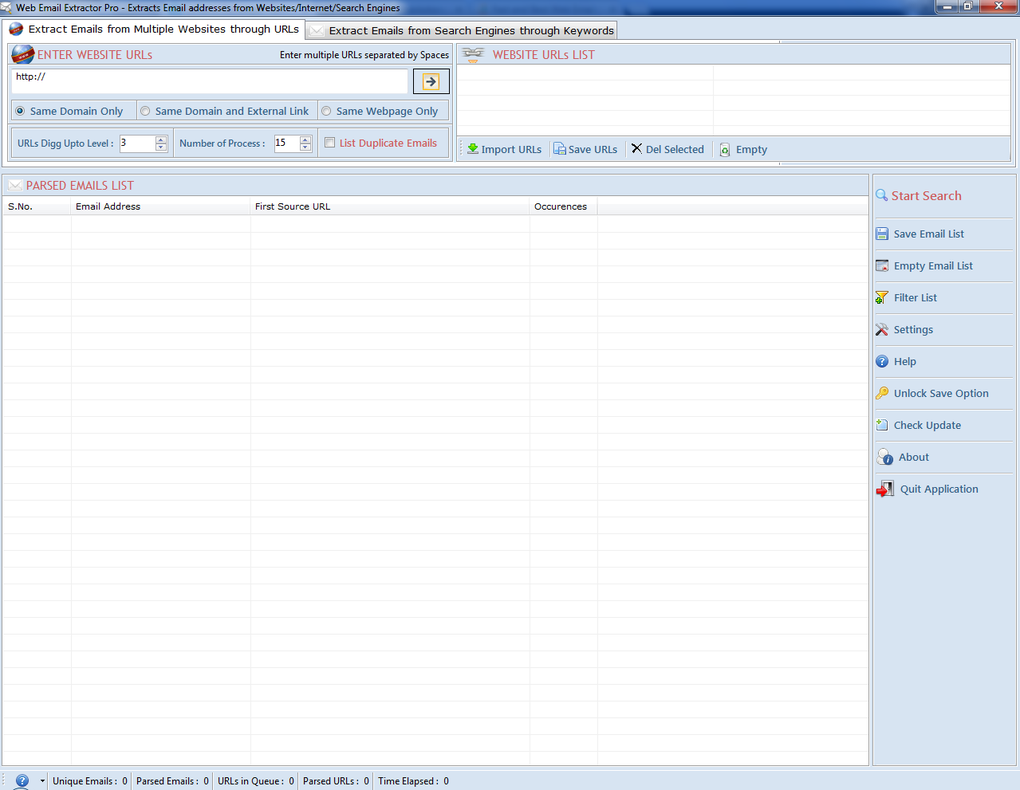
Task: Click the globe icon beside ENTER WEBSITE URLs
Action: point(23,55)
